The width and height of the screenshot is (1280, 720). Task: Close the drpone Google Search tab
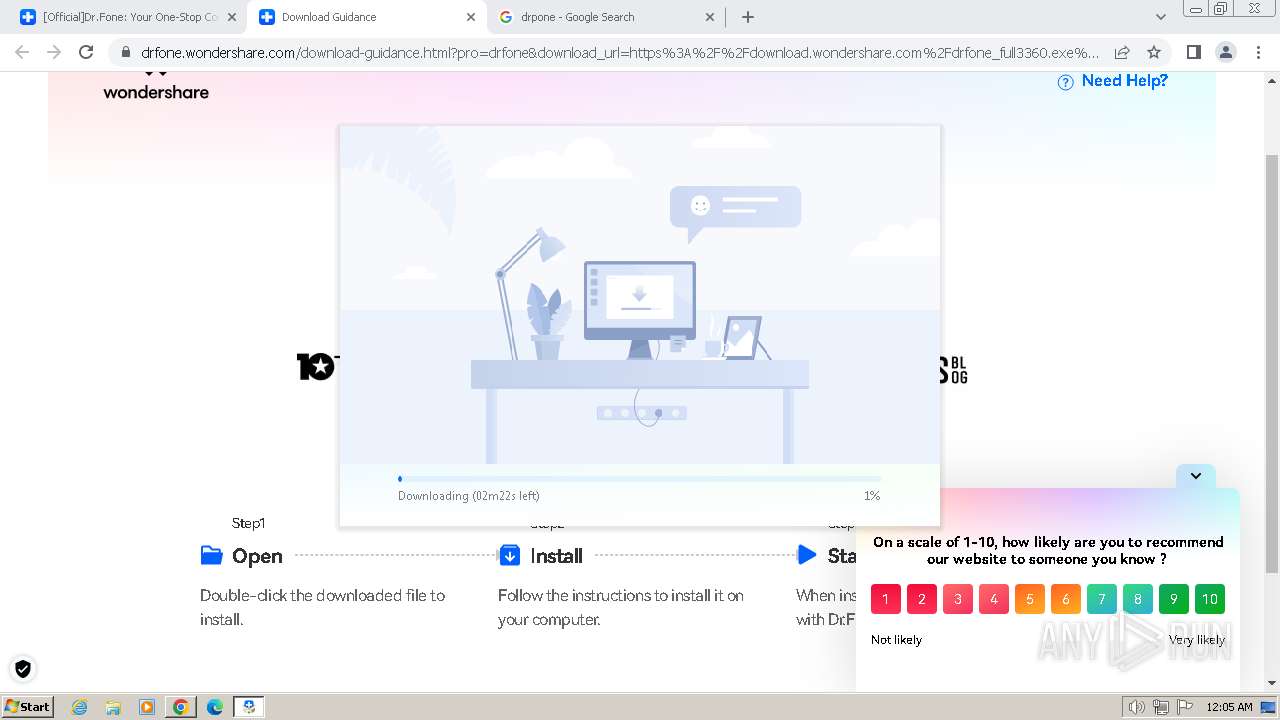point(710,17)
